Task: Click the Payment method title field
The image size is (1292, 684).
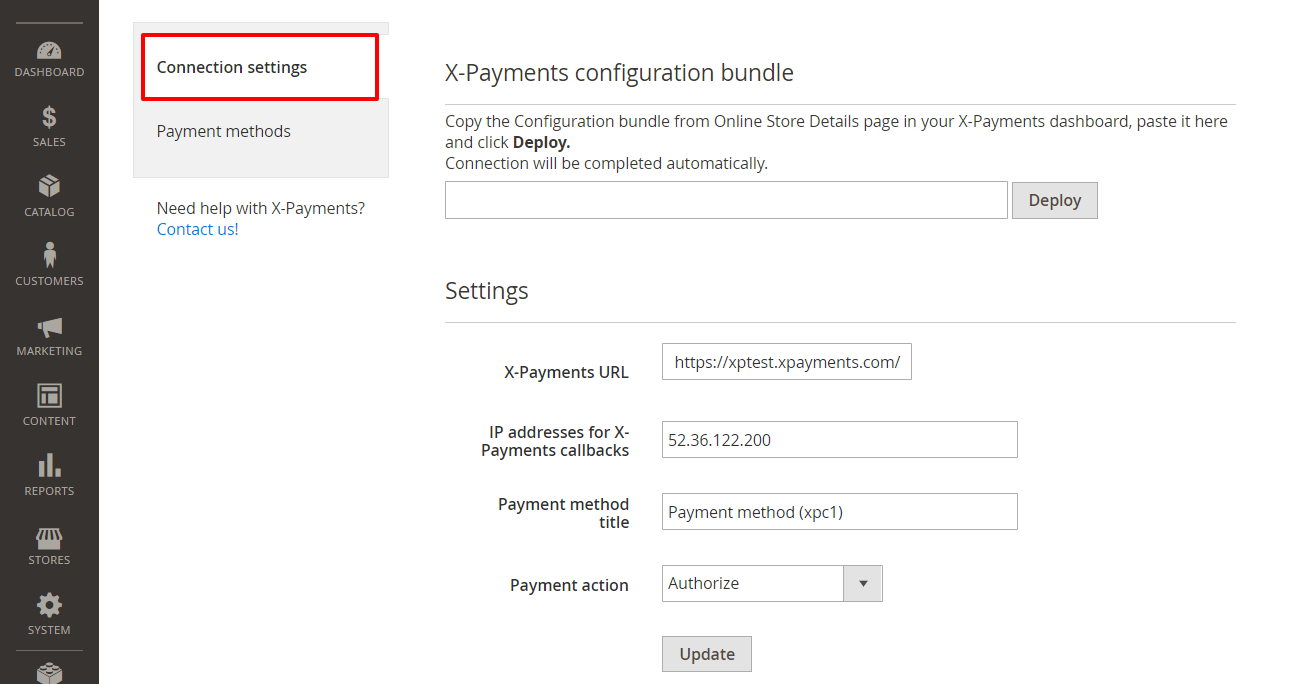Action: pos(840,512)
